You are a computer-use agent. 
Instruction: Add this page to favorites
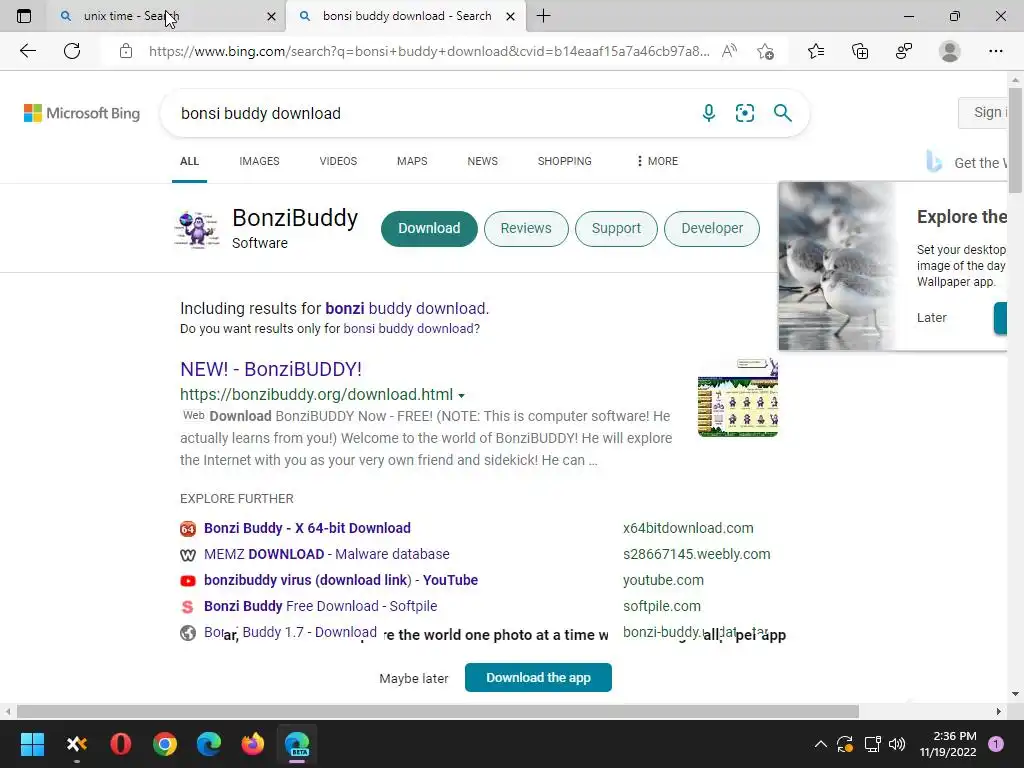pyautogui.click(x=765, y=51)
